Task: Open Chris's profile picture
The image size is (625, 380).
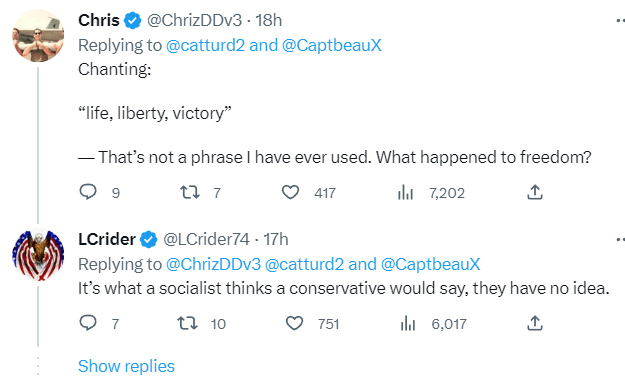Action: [x=38, y=36]
